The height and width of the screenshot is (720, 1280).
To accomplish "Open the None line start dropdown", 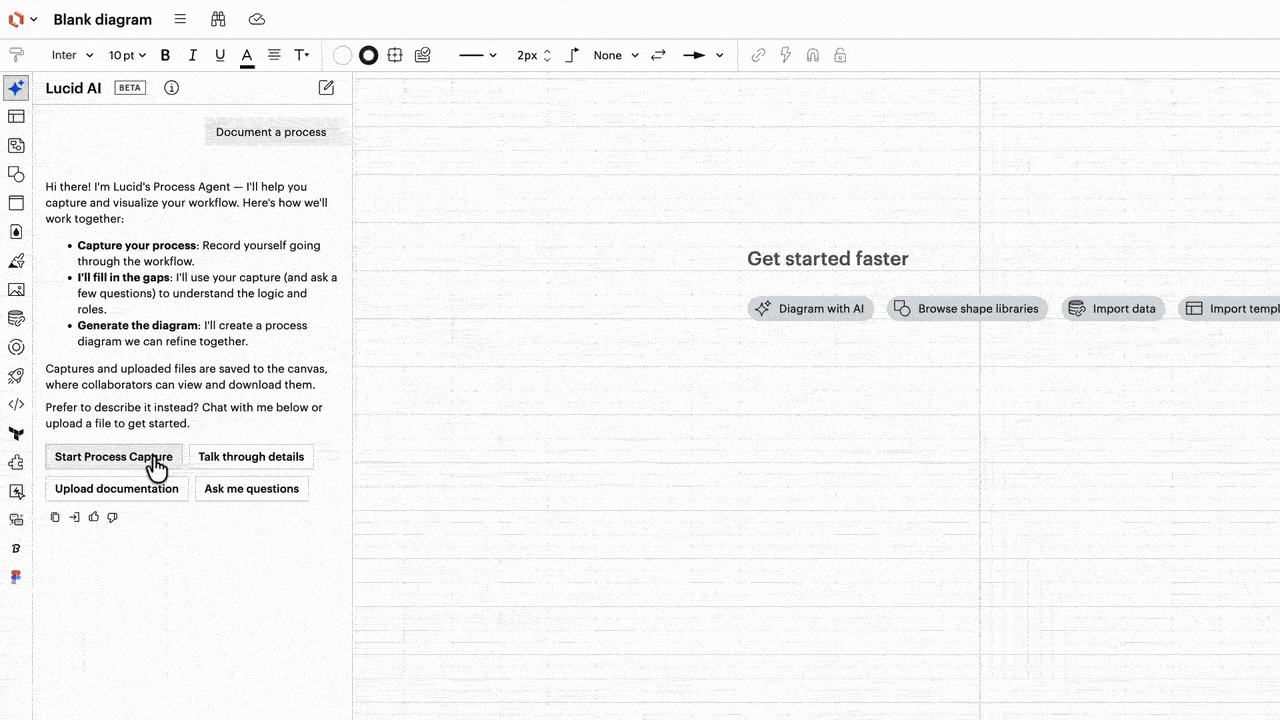I will point(616,56).
